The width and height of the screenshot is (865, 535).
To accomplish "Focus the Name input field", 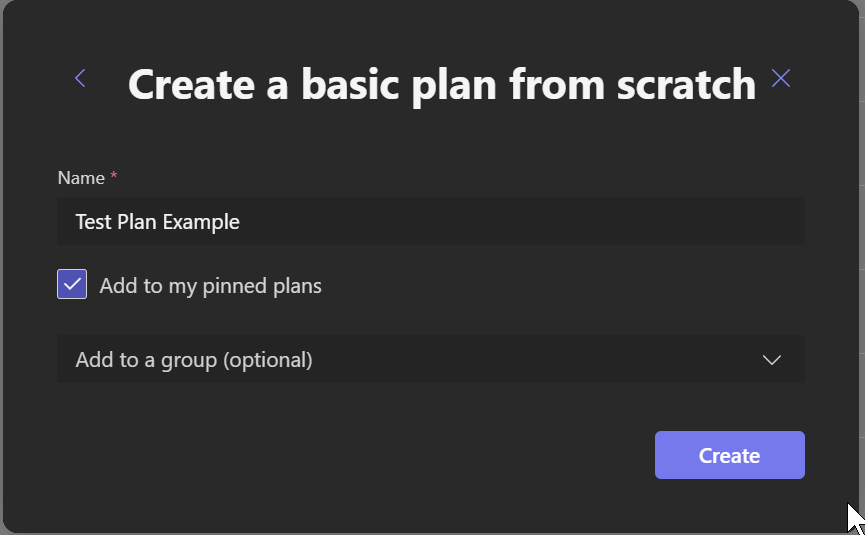I will click(x=431, y=221).
